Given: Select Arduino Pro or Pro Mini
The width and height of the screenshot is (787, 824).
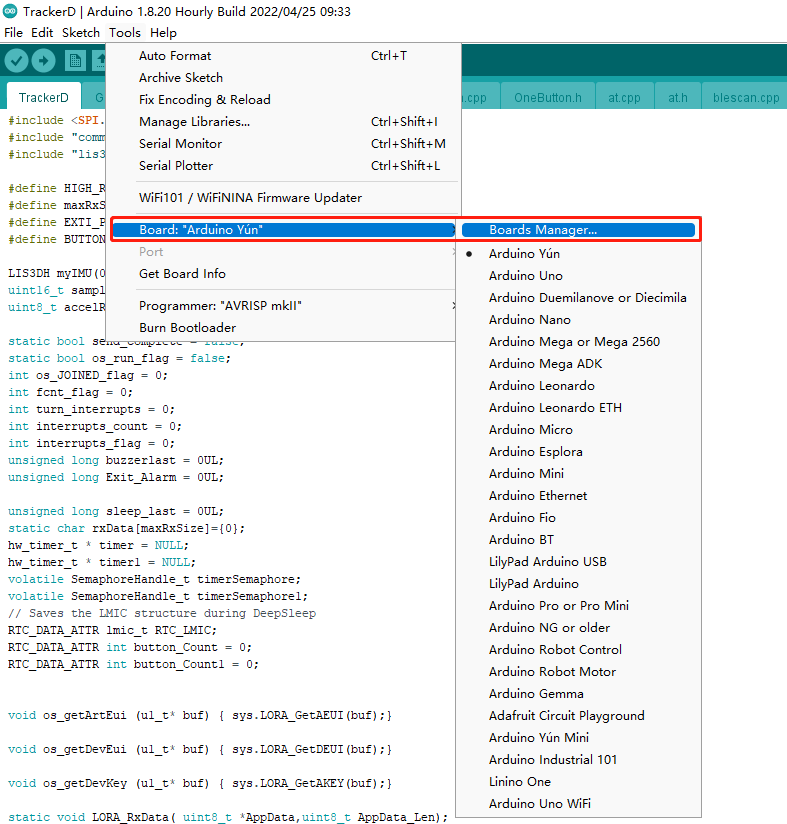Looking at the screenshot, I should (x=578, y=606).
